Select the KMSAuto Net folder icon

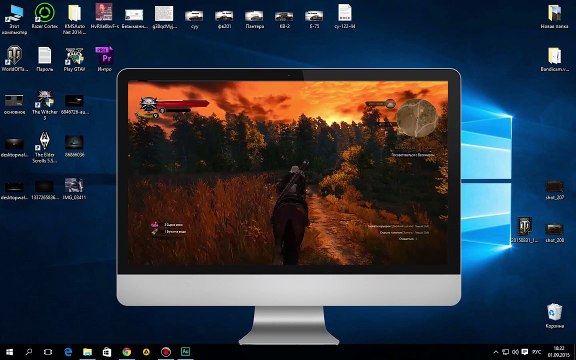[x=75, y=19]
